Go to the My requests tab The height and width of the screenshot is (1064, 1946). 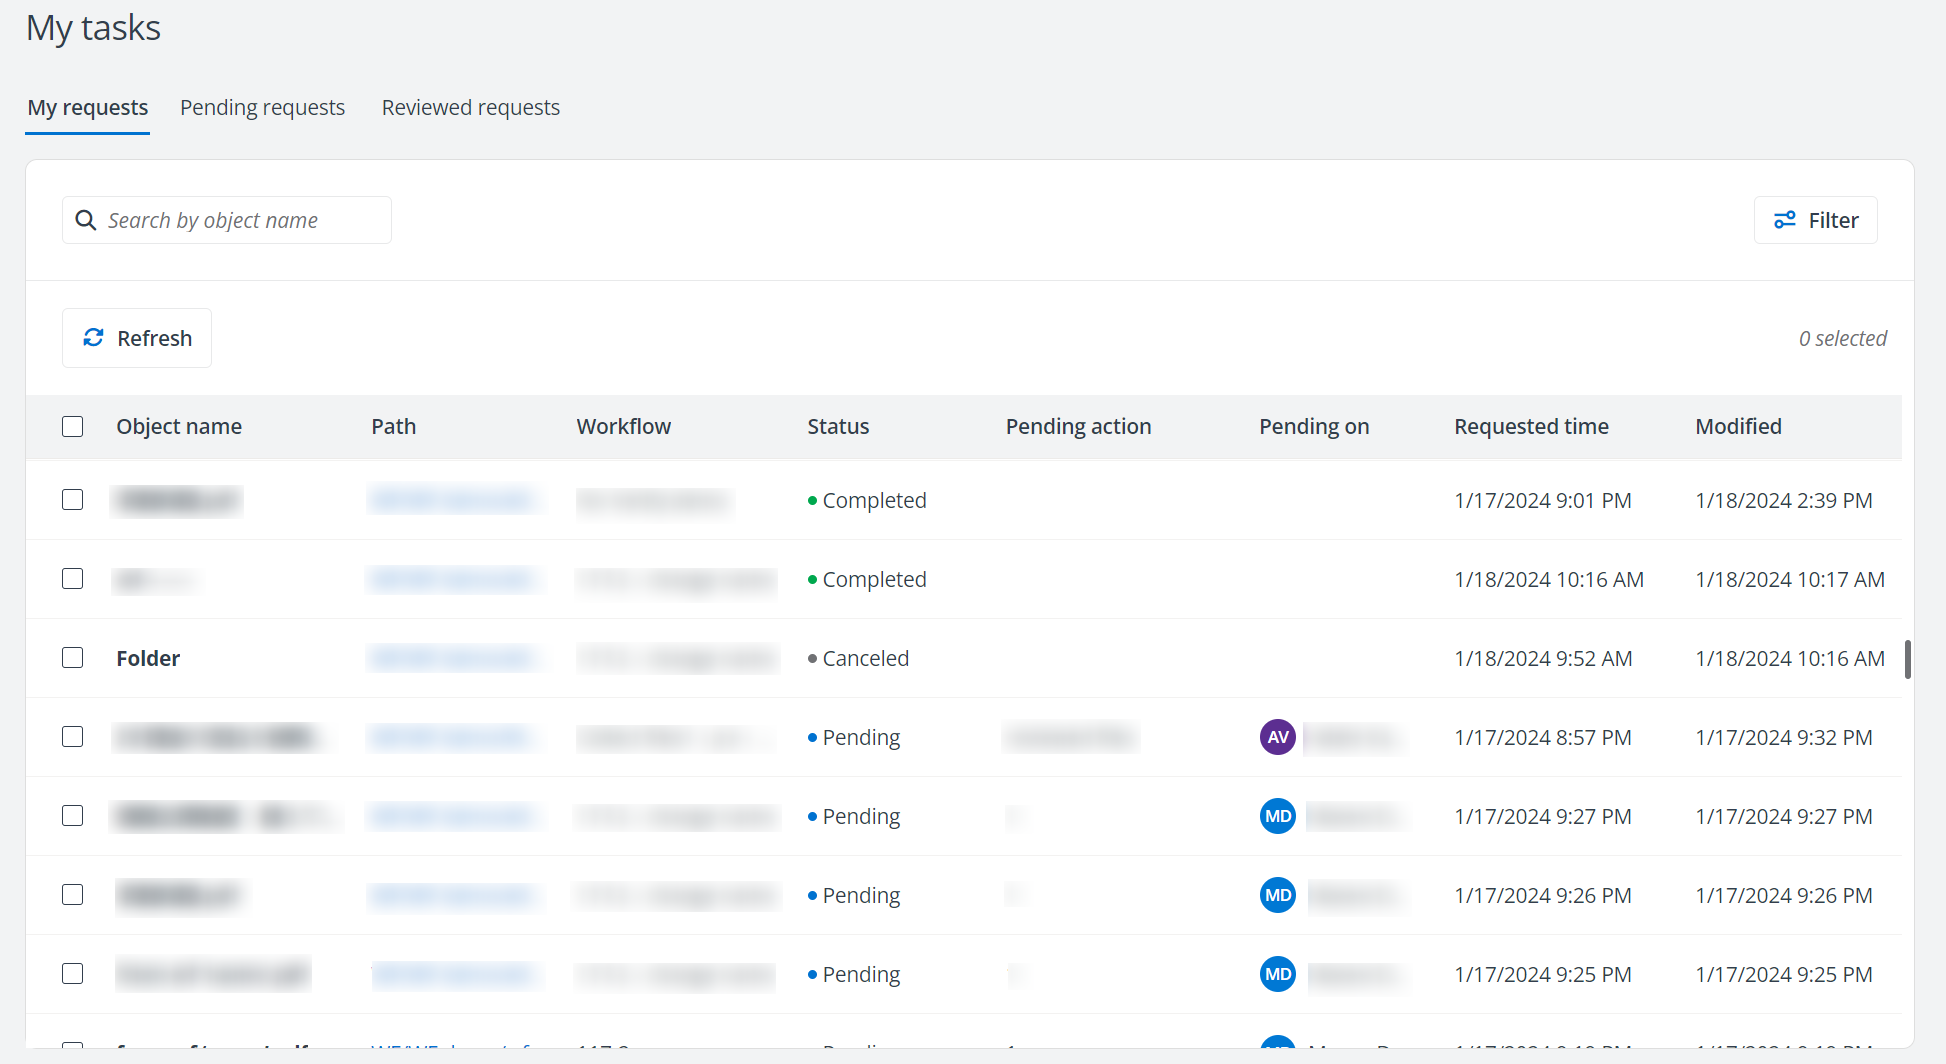[88, 108]
